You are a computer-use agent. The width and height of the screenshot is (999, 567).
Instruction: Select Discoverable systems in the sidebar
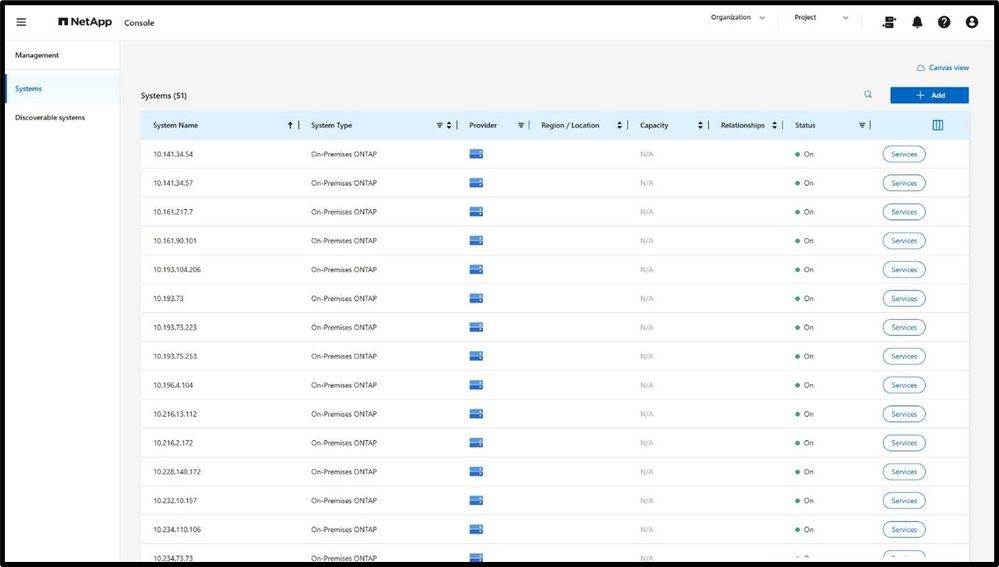pyautogui.click(x=50, y=118)
